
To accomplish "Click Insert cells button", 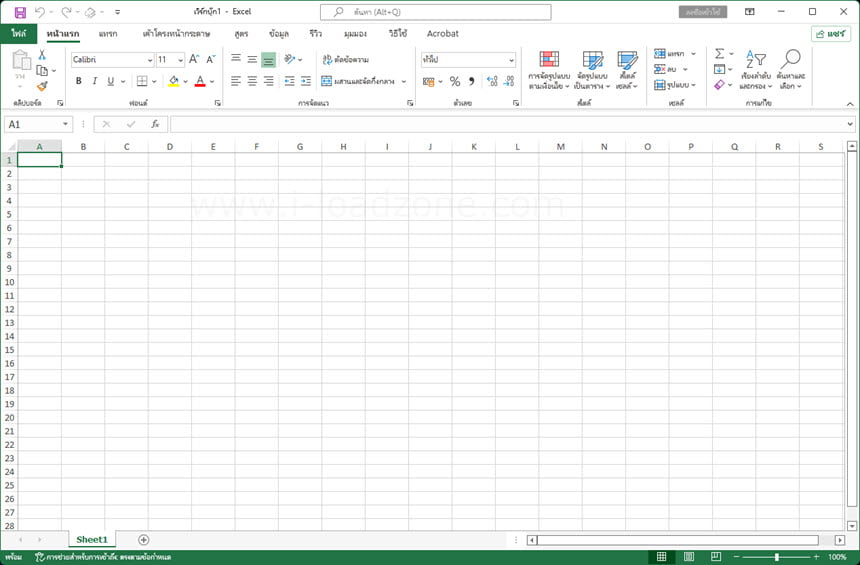I will pos(669,54).
